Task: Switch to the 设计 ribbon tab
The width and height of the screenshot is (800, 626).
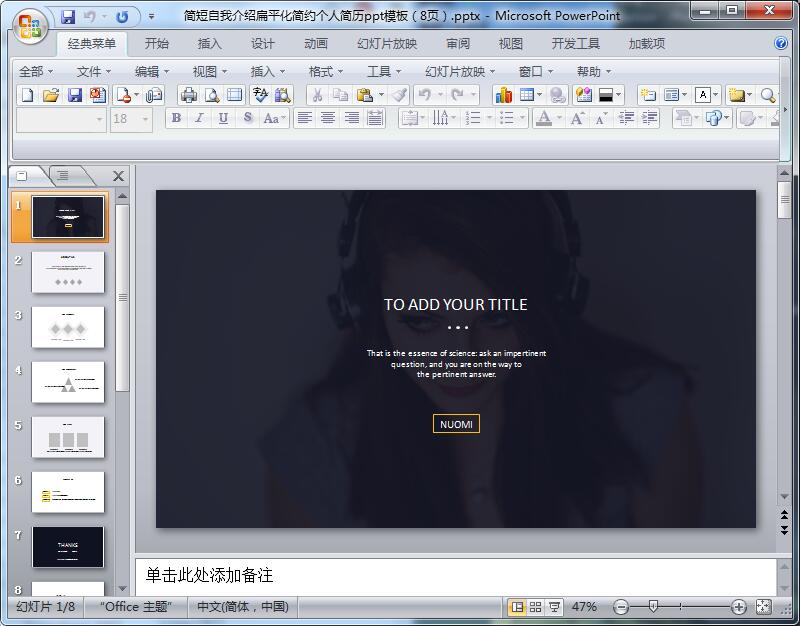Action: coord(262,43)
